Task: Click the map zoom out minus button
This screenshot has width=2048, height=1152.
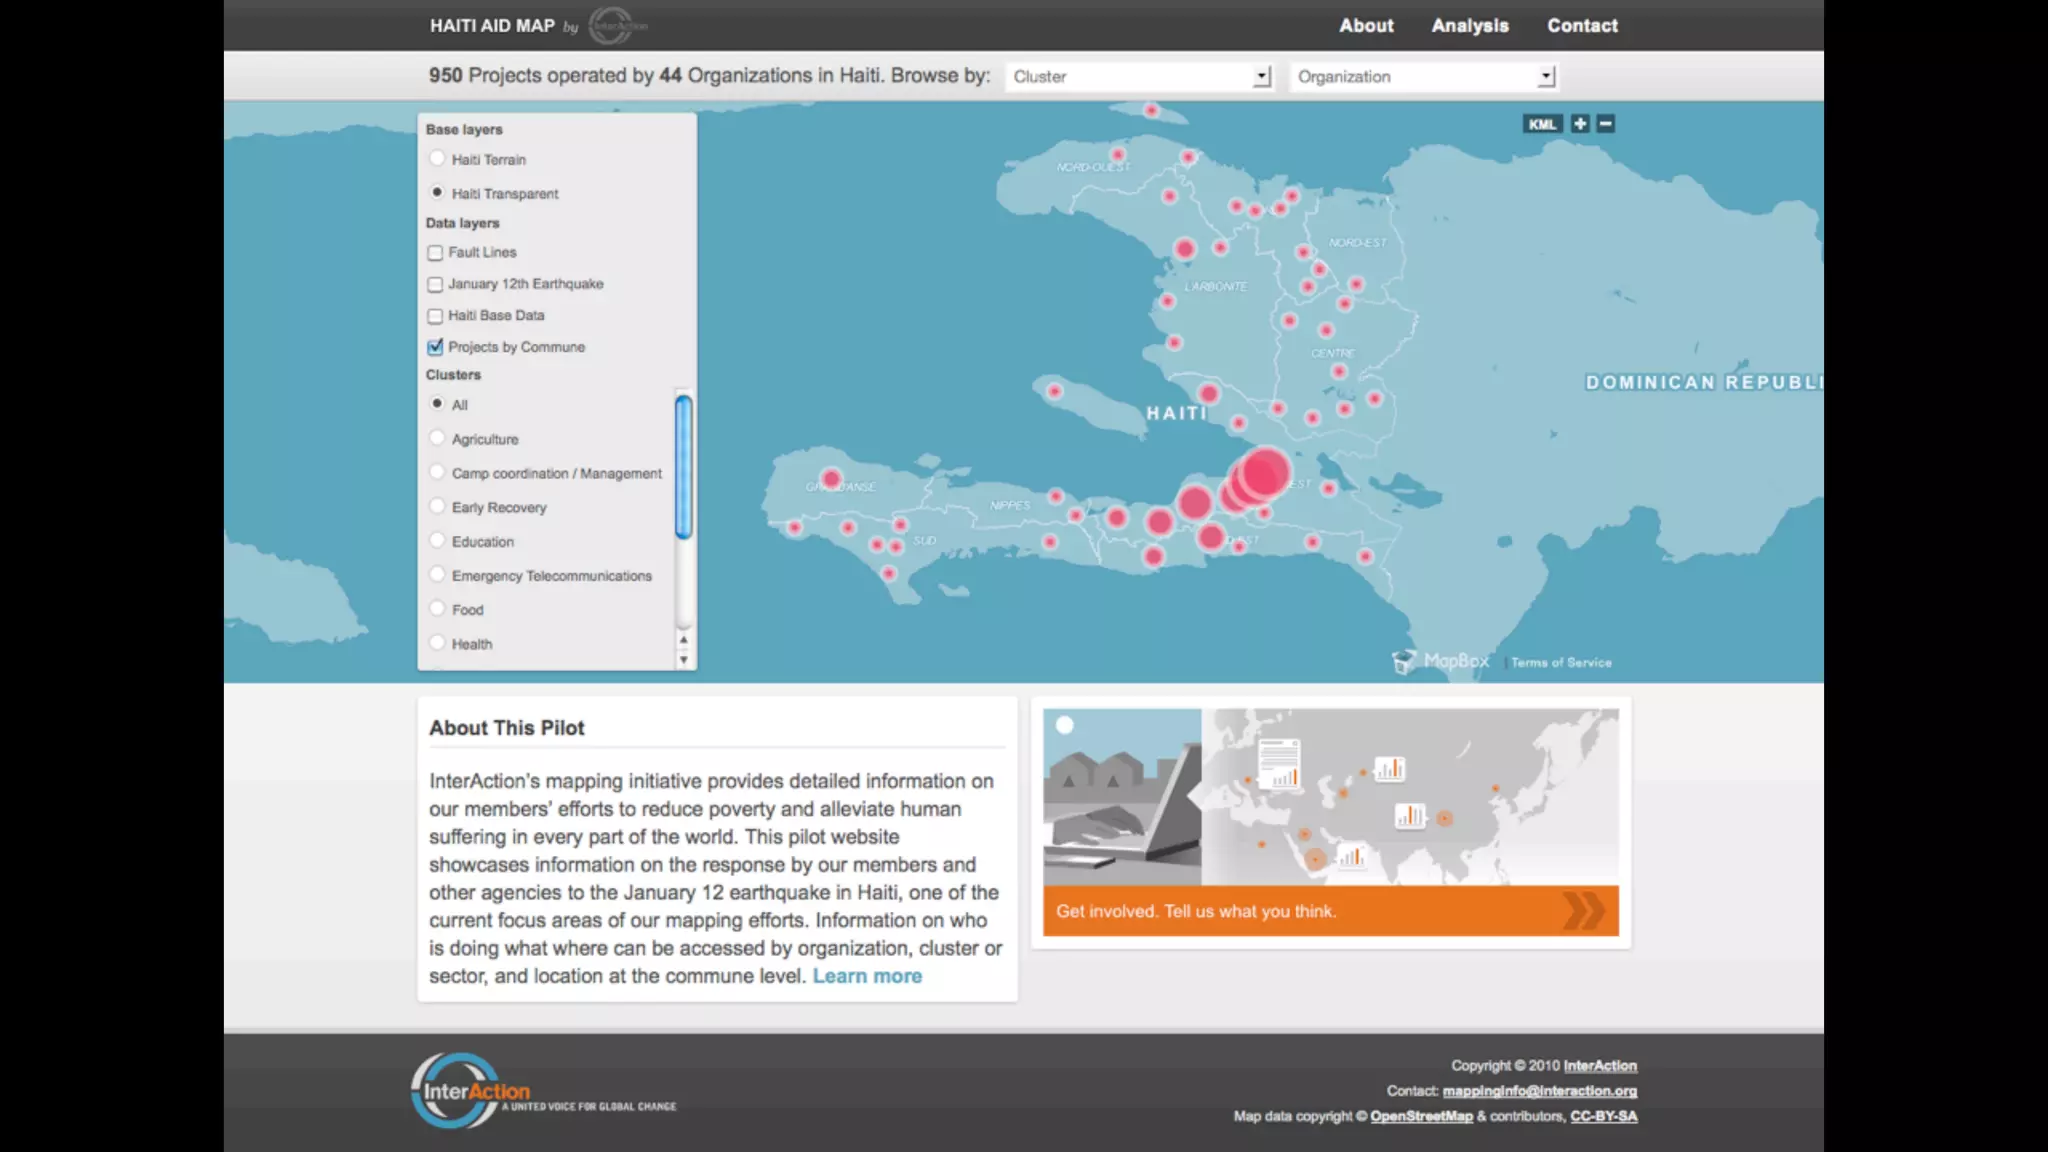Action: (1606, 124)
